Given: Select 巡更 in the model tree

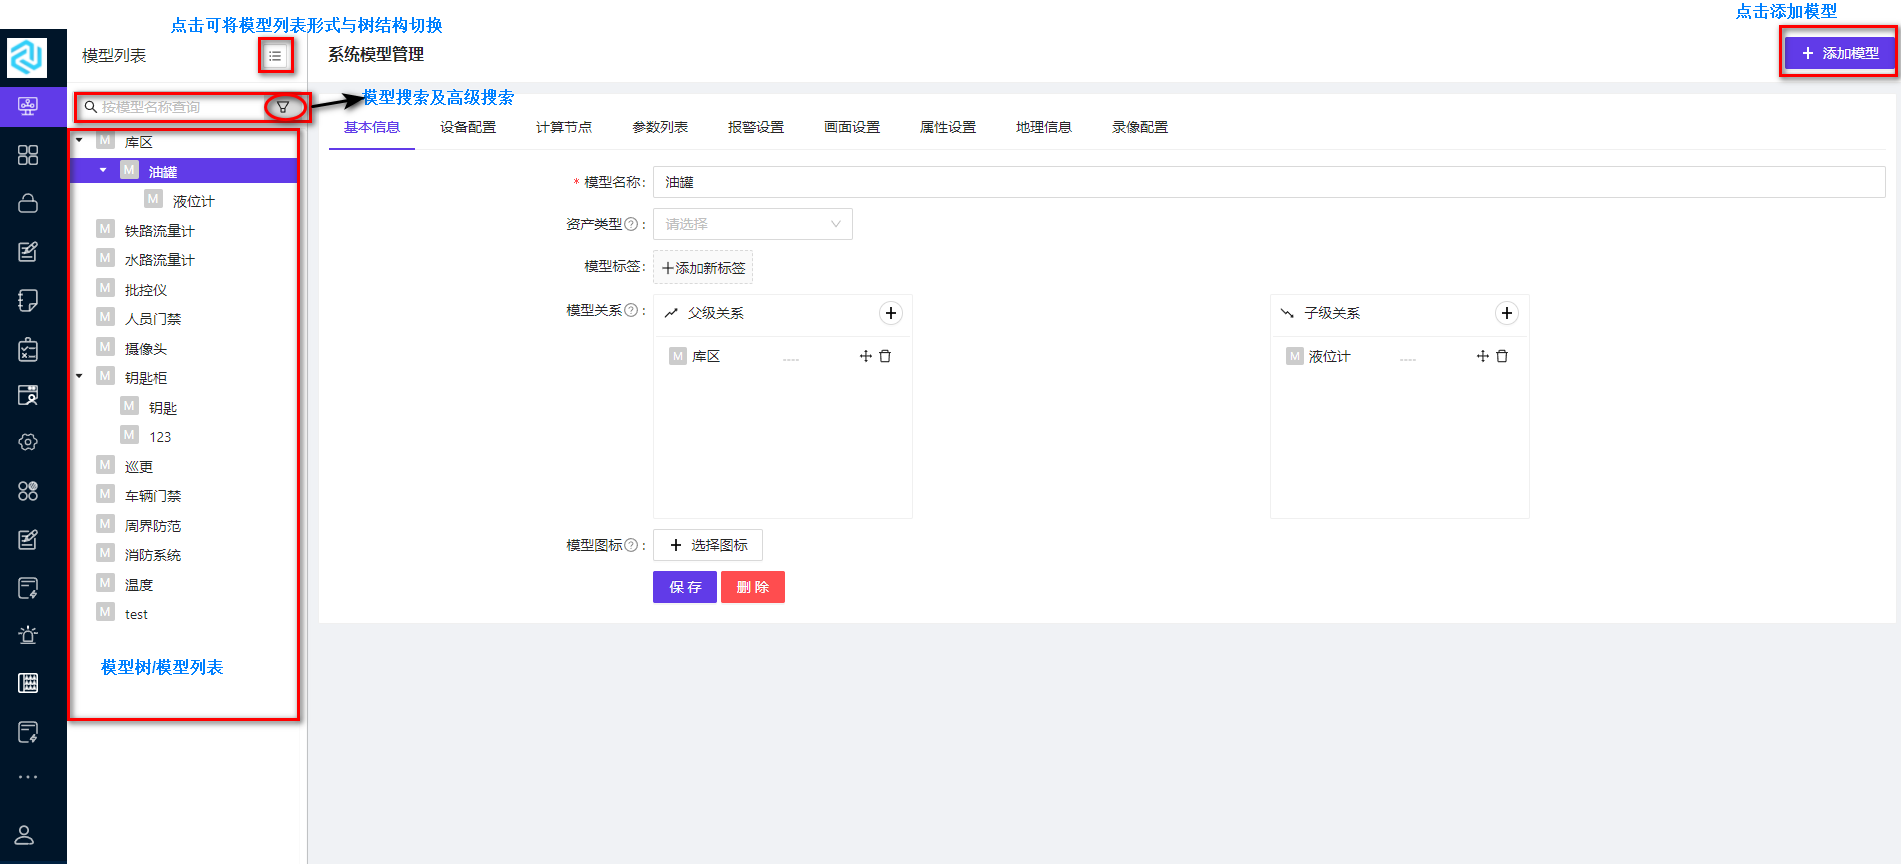Looking at the screenshot, I should point(139,467).
